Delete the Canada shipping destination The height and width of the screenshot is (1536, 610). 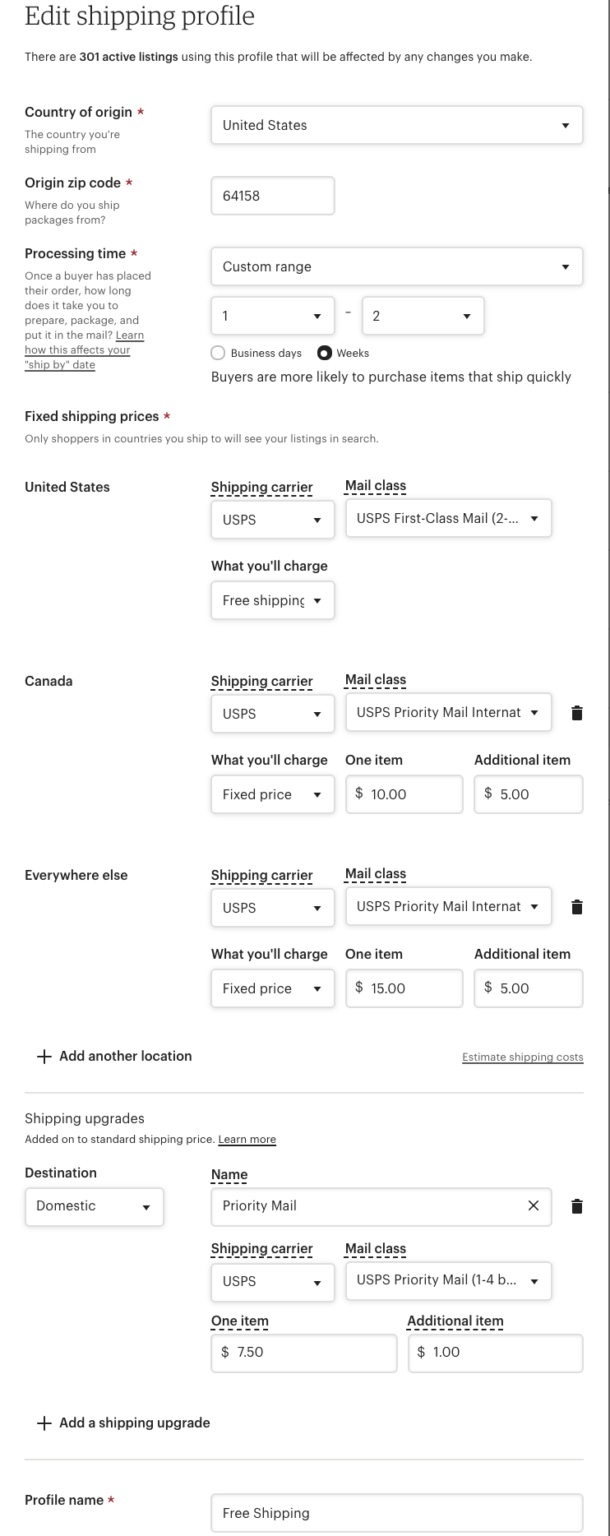coord(577,713)
